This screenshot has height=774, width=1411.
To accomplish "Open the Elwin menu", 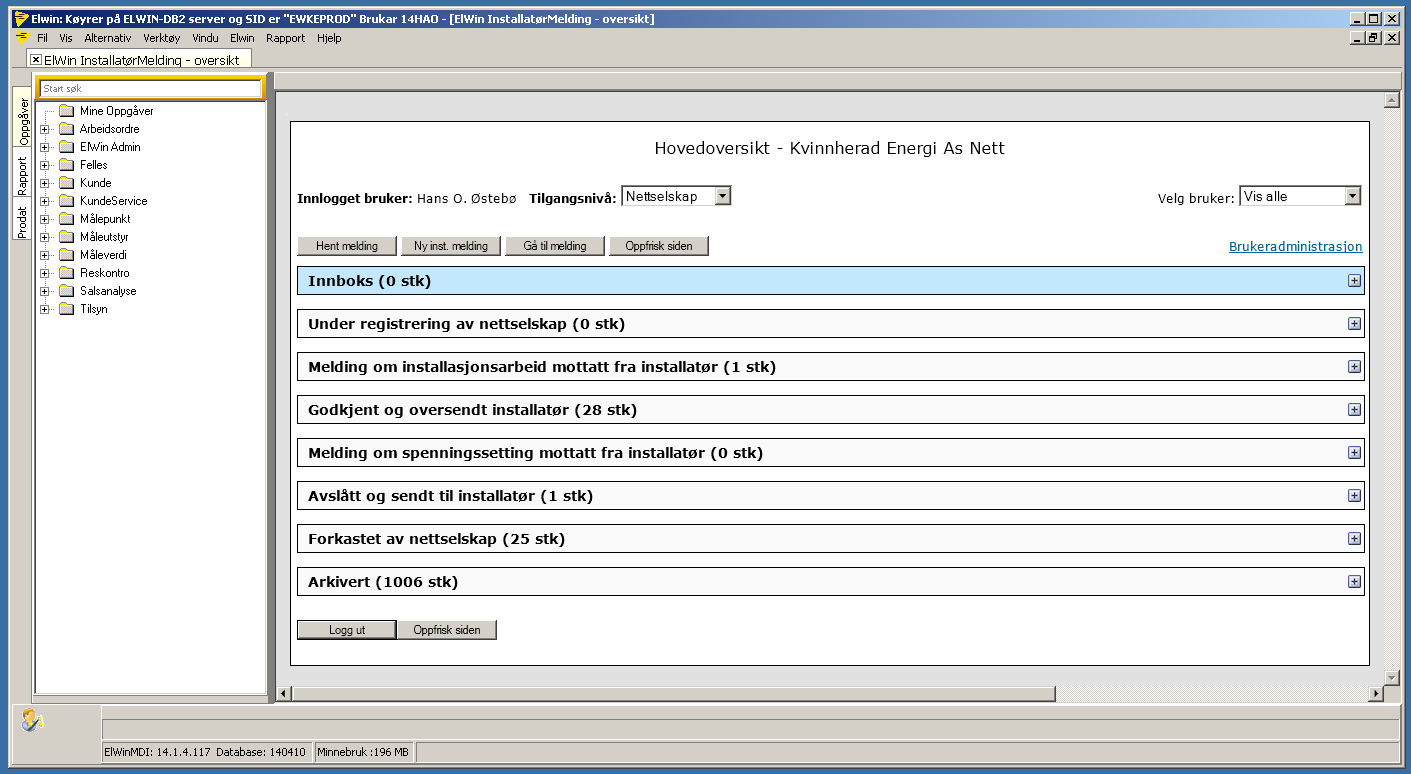I will click(x=242, y=38).
